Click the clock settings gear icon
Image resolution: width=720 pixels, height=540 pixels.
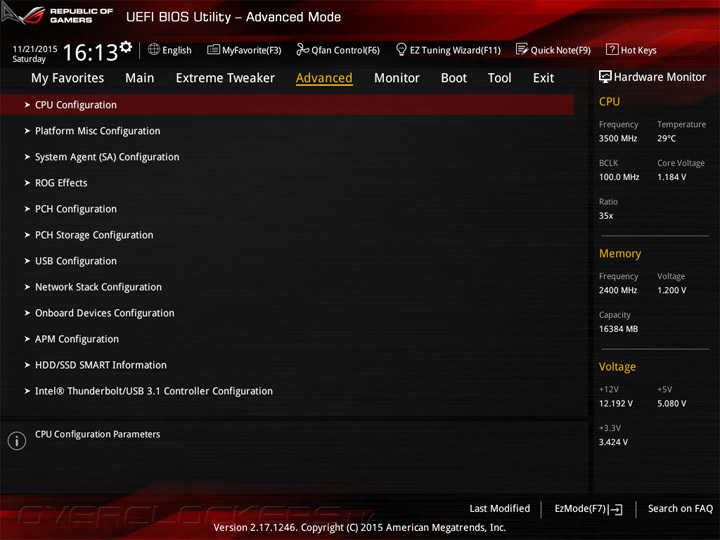(126, 47)
